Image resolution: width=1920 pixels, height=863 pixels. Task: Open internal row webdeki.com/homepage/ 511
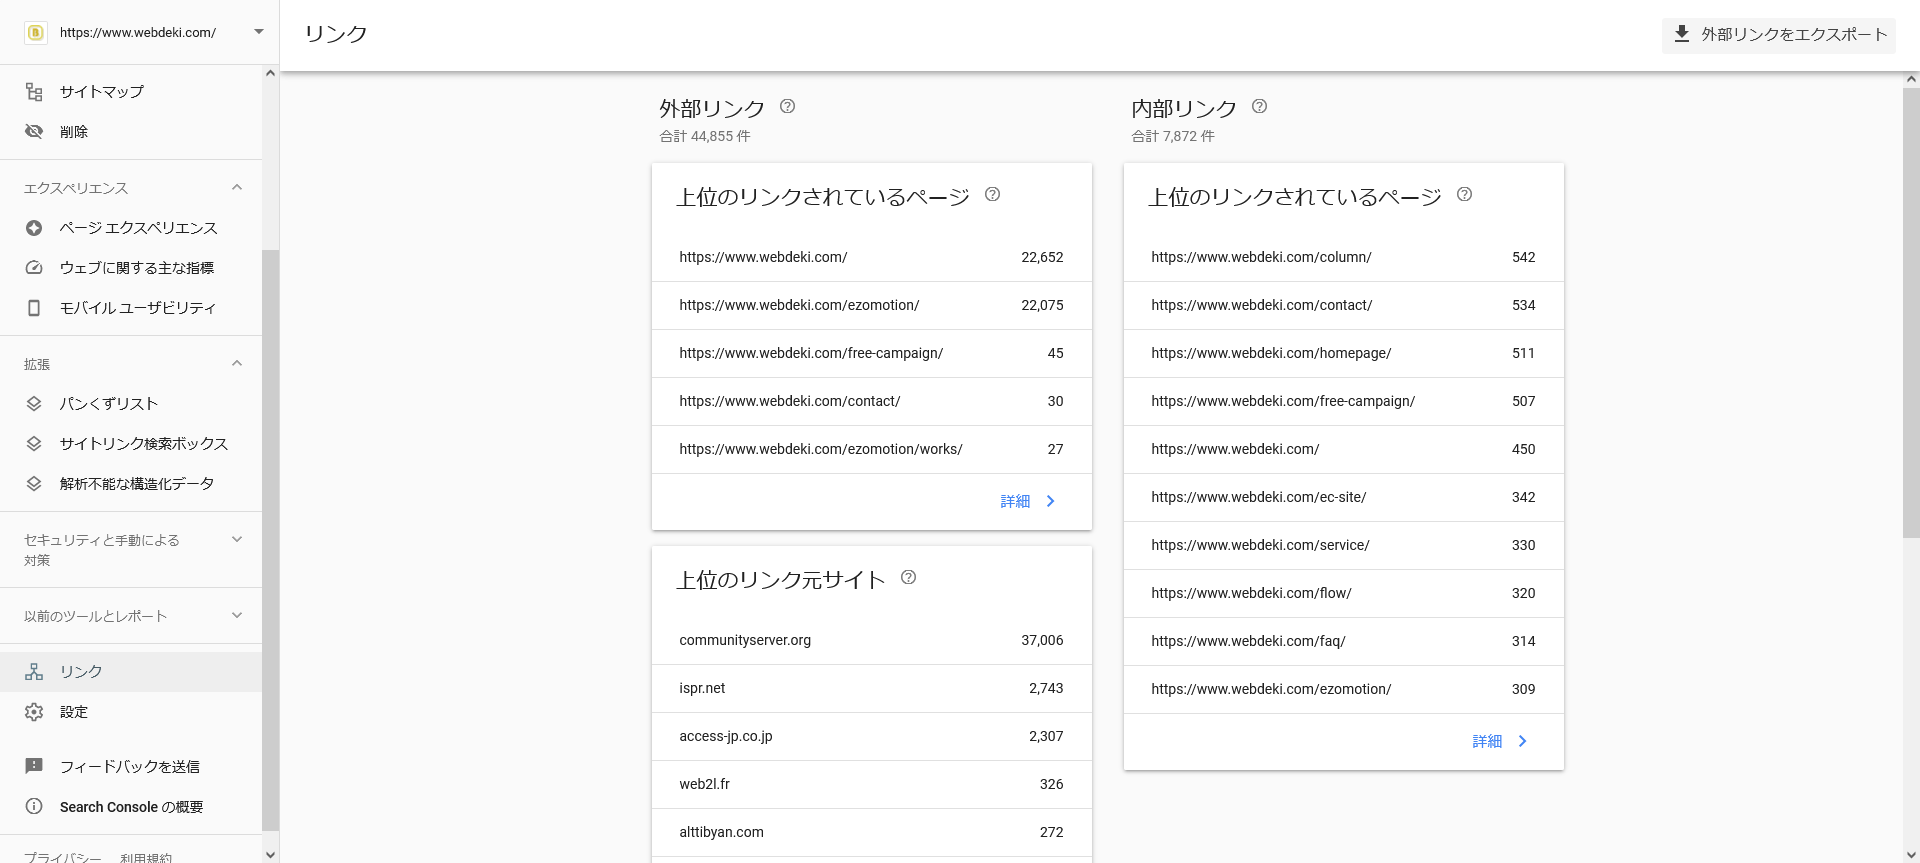click(x=1344, y=353)
